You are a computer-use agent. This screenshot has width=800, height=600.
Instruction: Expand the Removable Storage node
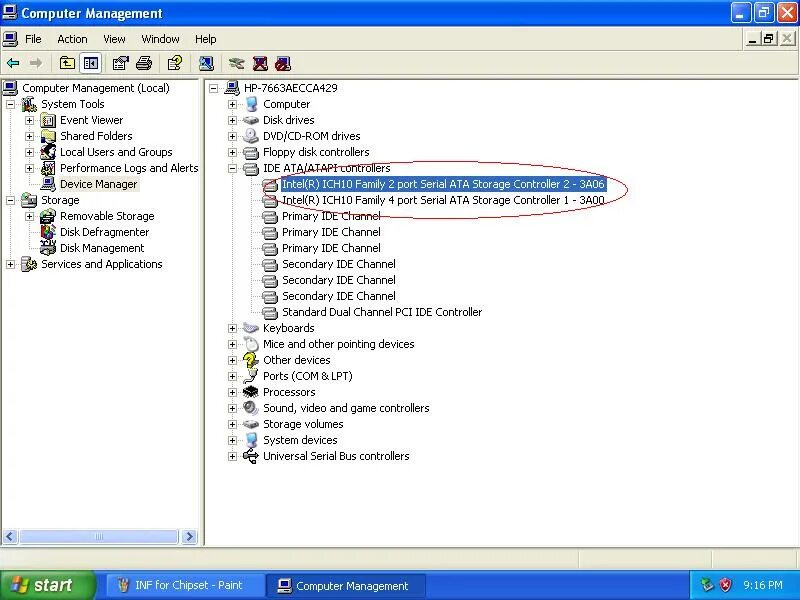click(x=29, y=216)
